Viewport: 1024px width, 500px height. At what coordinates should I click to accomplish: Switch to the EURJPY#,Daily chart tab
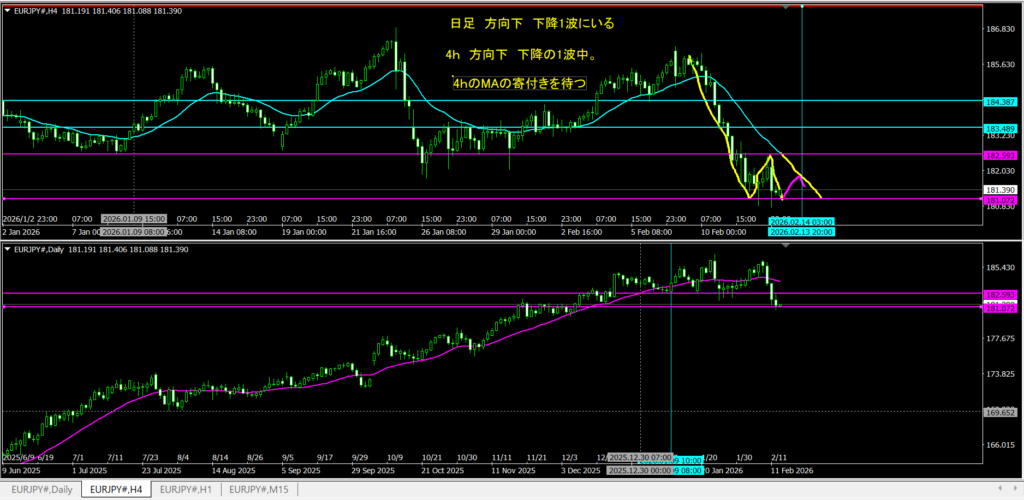click(x=40, y=489)
